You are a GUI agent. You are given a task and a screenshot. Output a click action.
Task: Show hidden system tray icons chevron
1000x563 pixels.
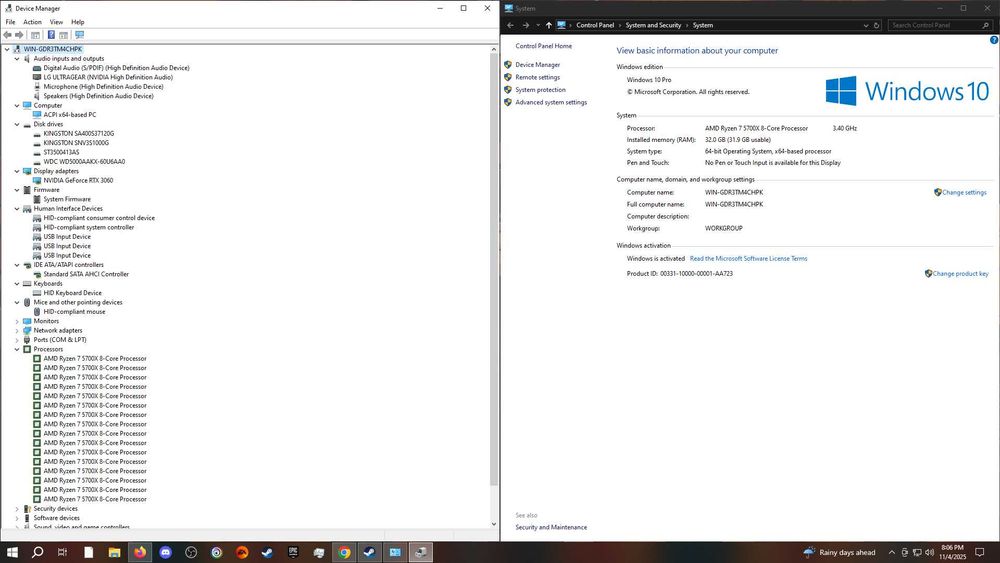pos(892,552)
